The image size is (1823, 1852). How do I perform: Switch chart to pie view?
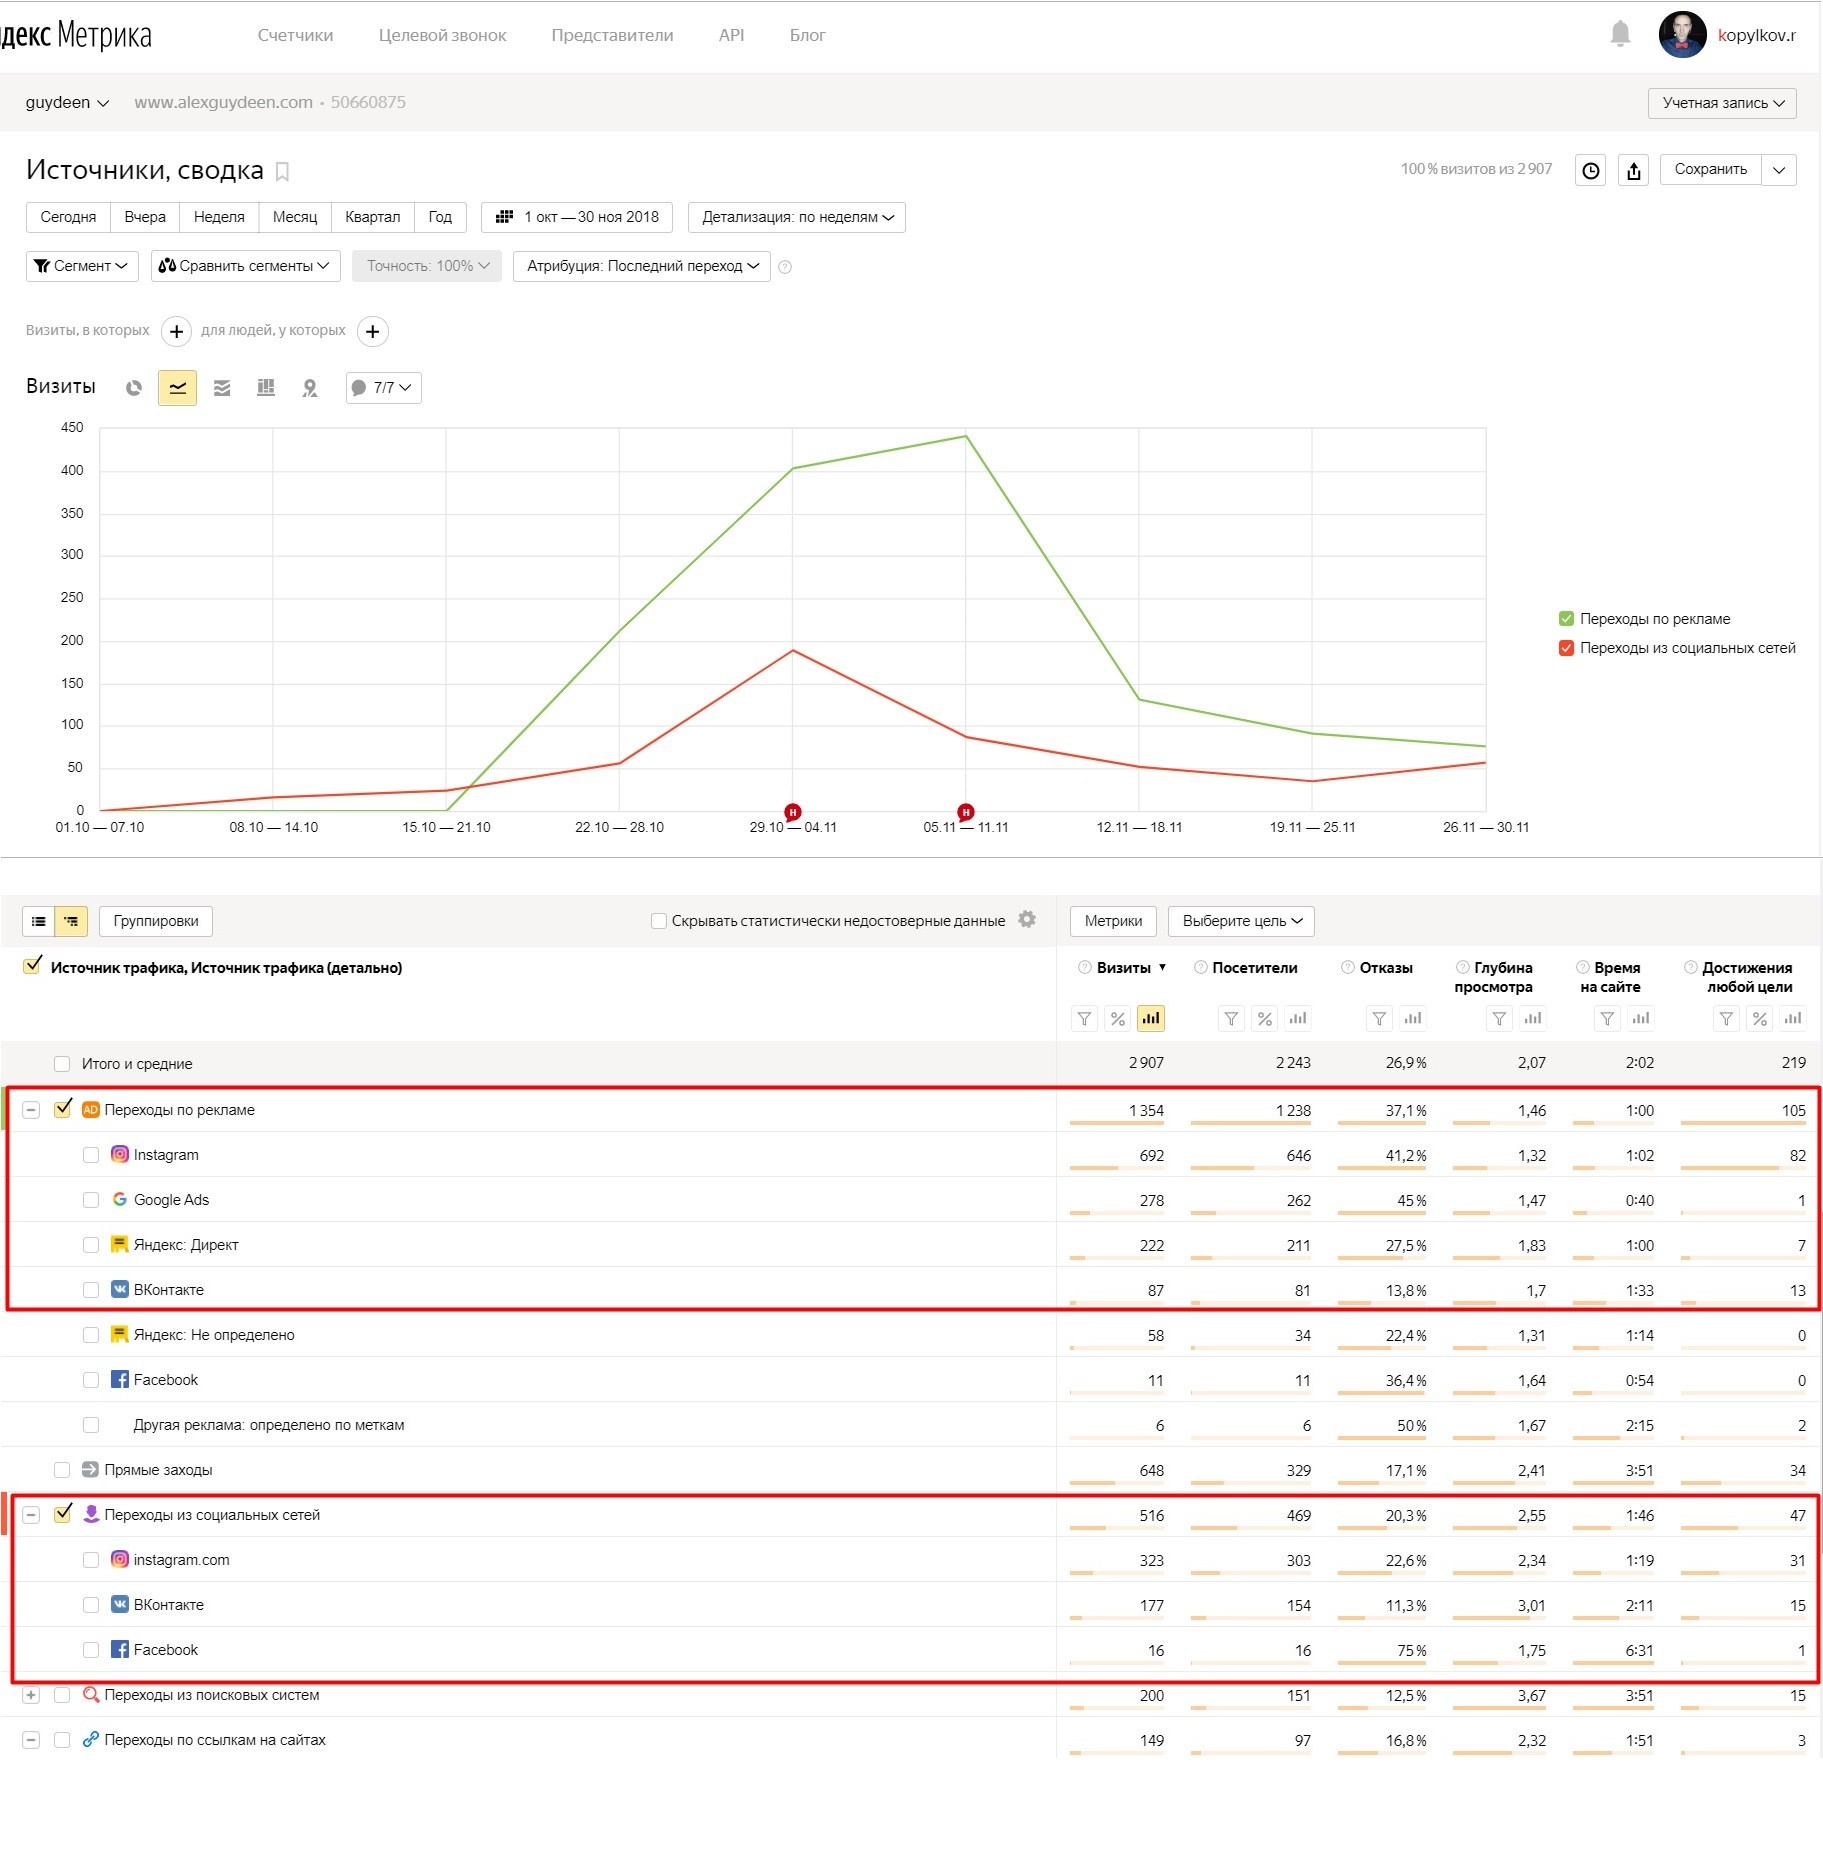click(134, 388)
